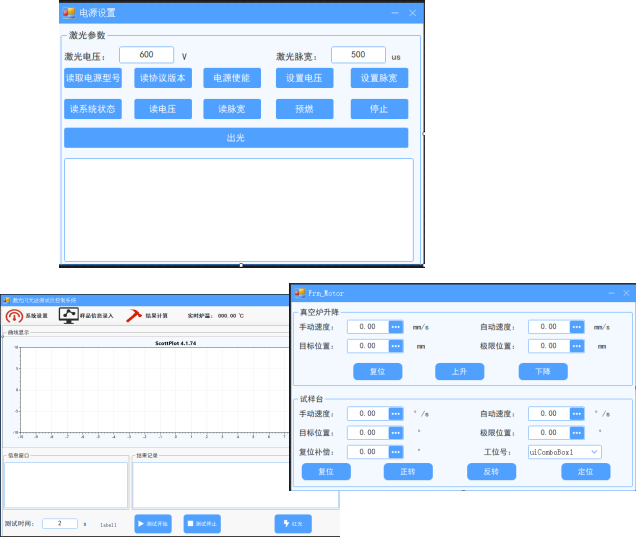Open 系统设置 gauge icon in toolbar
This screenshot has height=537, width=636.
pyautogui.click(x=15, y=315)
